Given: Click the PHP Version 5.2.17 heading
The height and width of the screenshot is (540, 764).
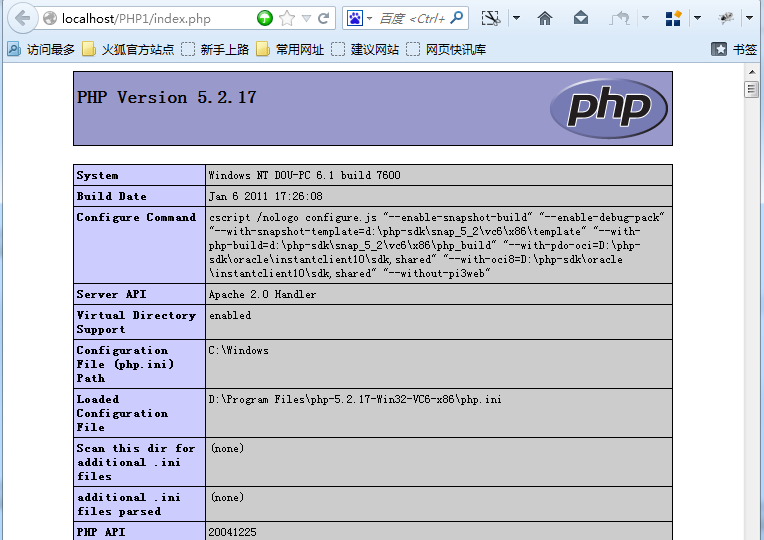Looking at the screenshot, I should tap(167, 97).
